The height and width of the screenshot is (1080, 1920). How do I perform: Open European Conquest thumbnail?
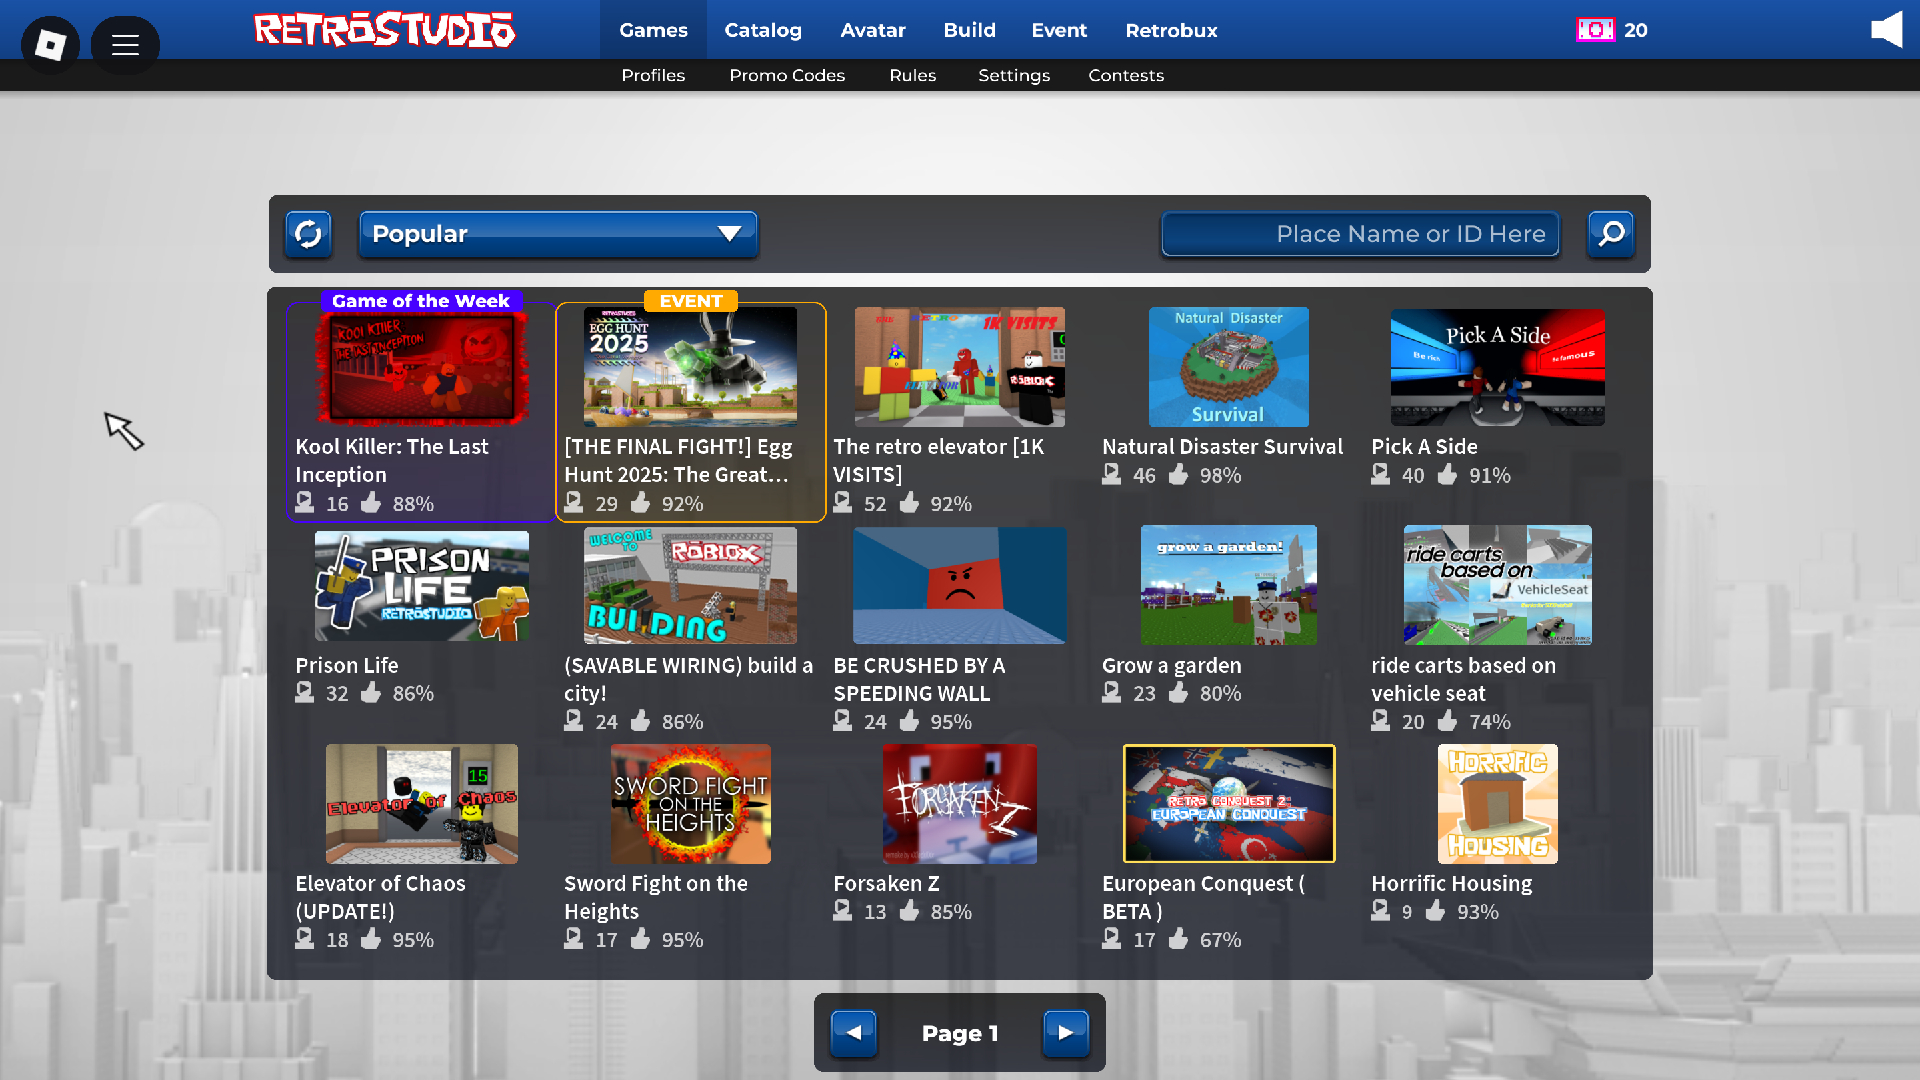[1229, 804]
